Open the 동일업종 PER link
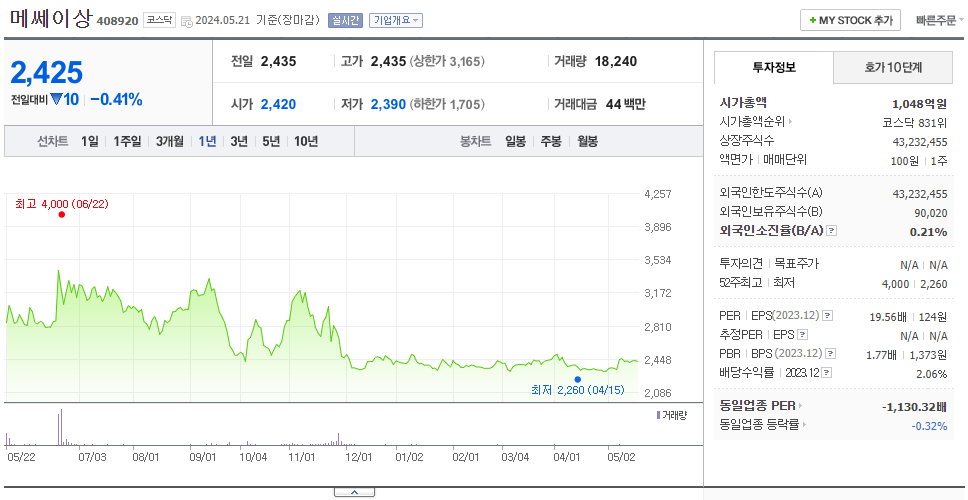The height and width of the screenshot is (500, 968). pos(757,406)
